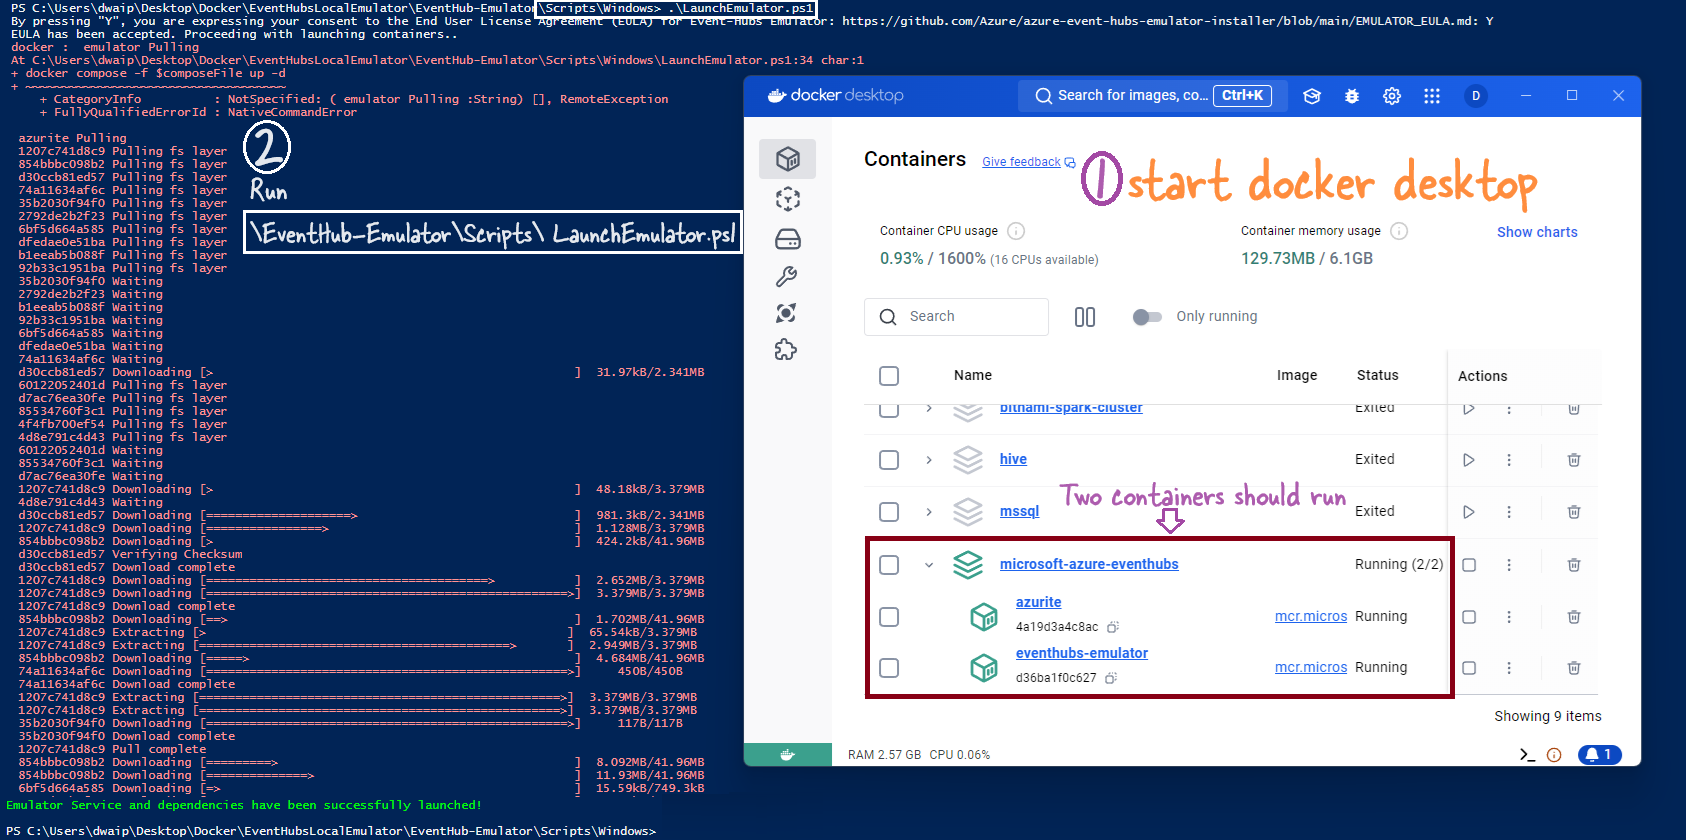The width and height of the screenshot is (1700, 840).
Task: Delete the mssql container stack
Action: pos(1574,512)
